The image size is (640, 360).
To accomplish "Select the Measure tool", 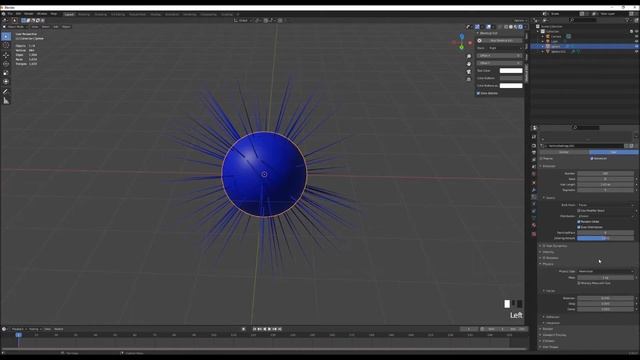I will coord(6,101).
